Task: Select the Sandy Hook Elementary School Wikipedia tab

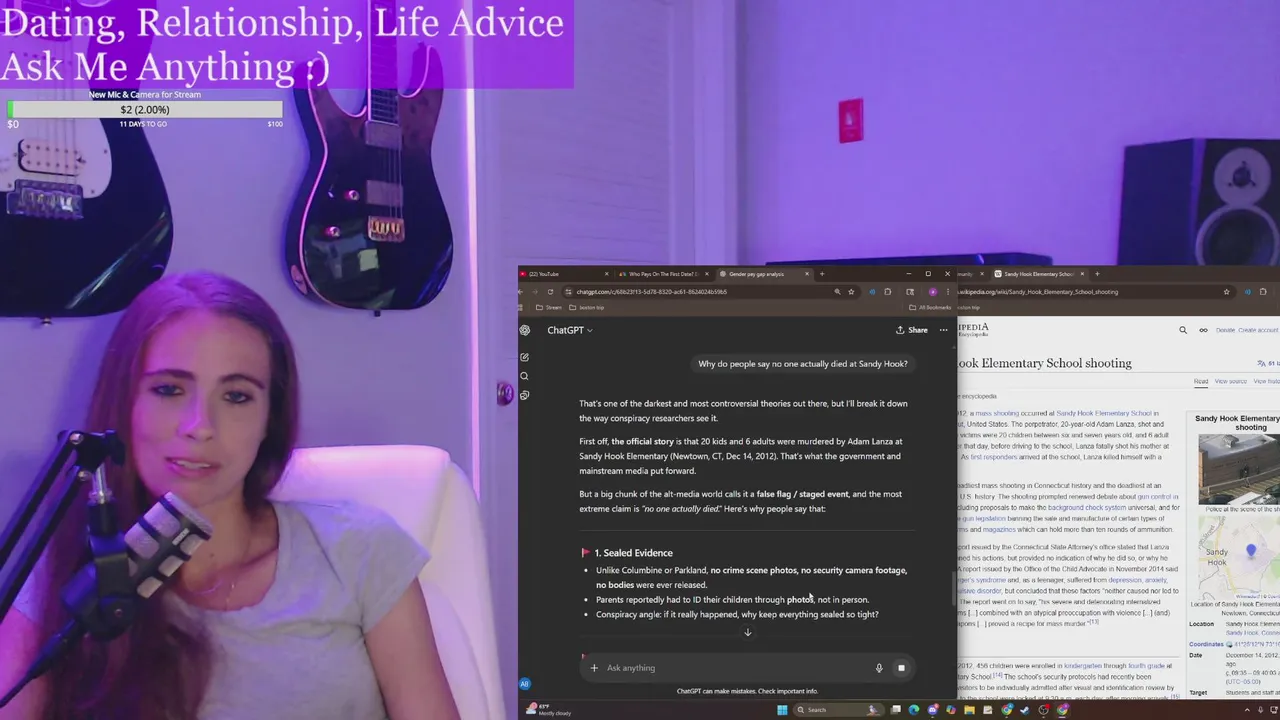Action: [x=1039, y=274]
